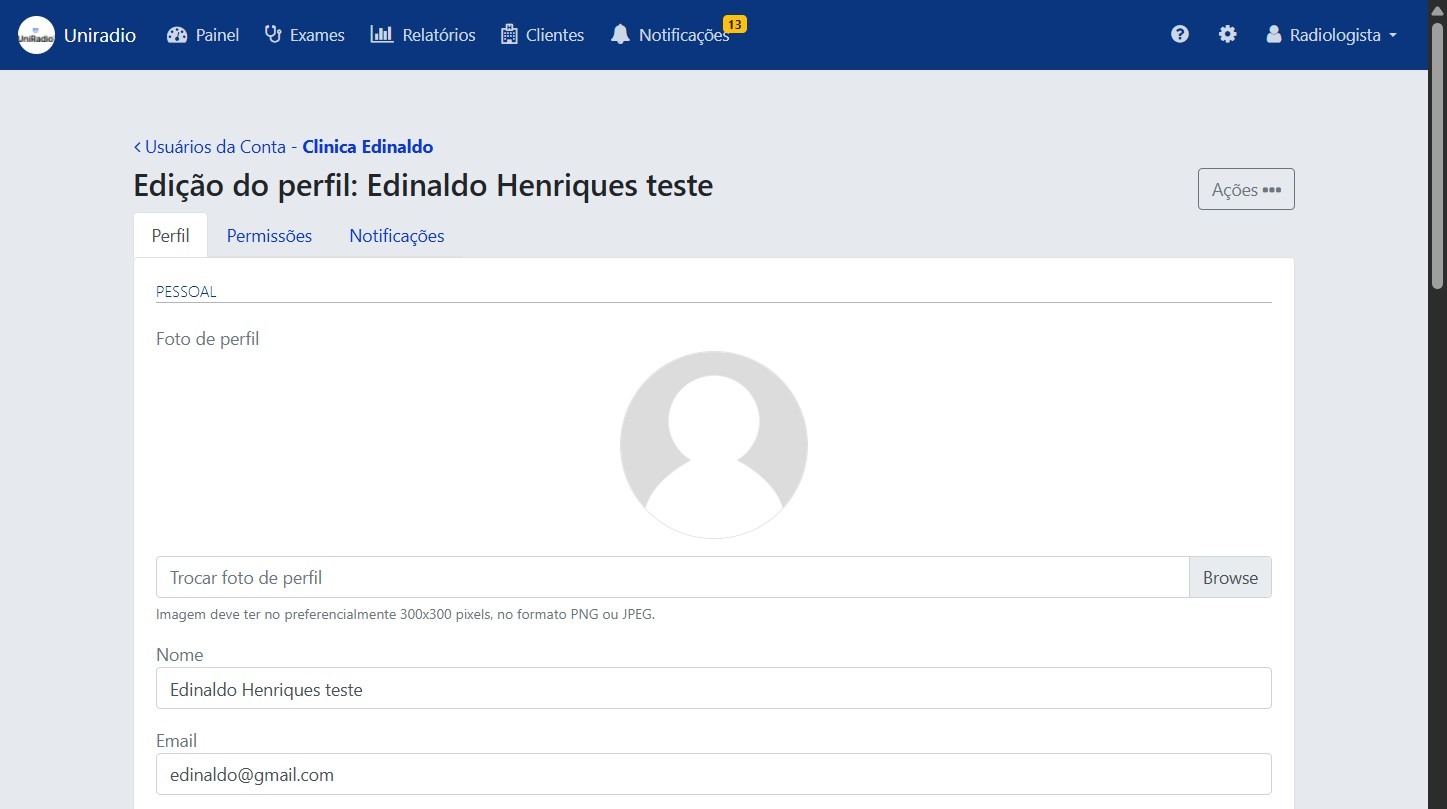Select the Email field with edinaldo@gmail.com
This screenshot has width=1447, height=809.
[713, 774]
